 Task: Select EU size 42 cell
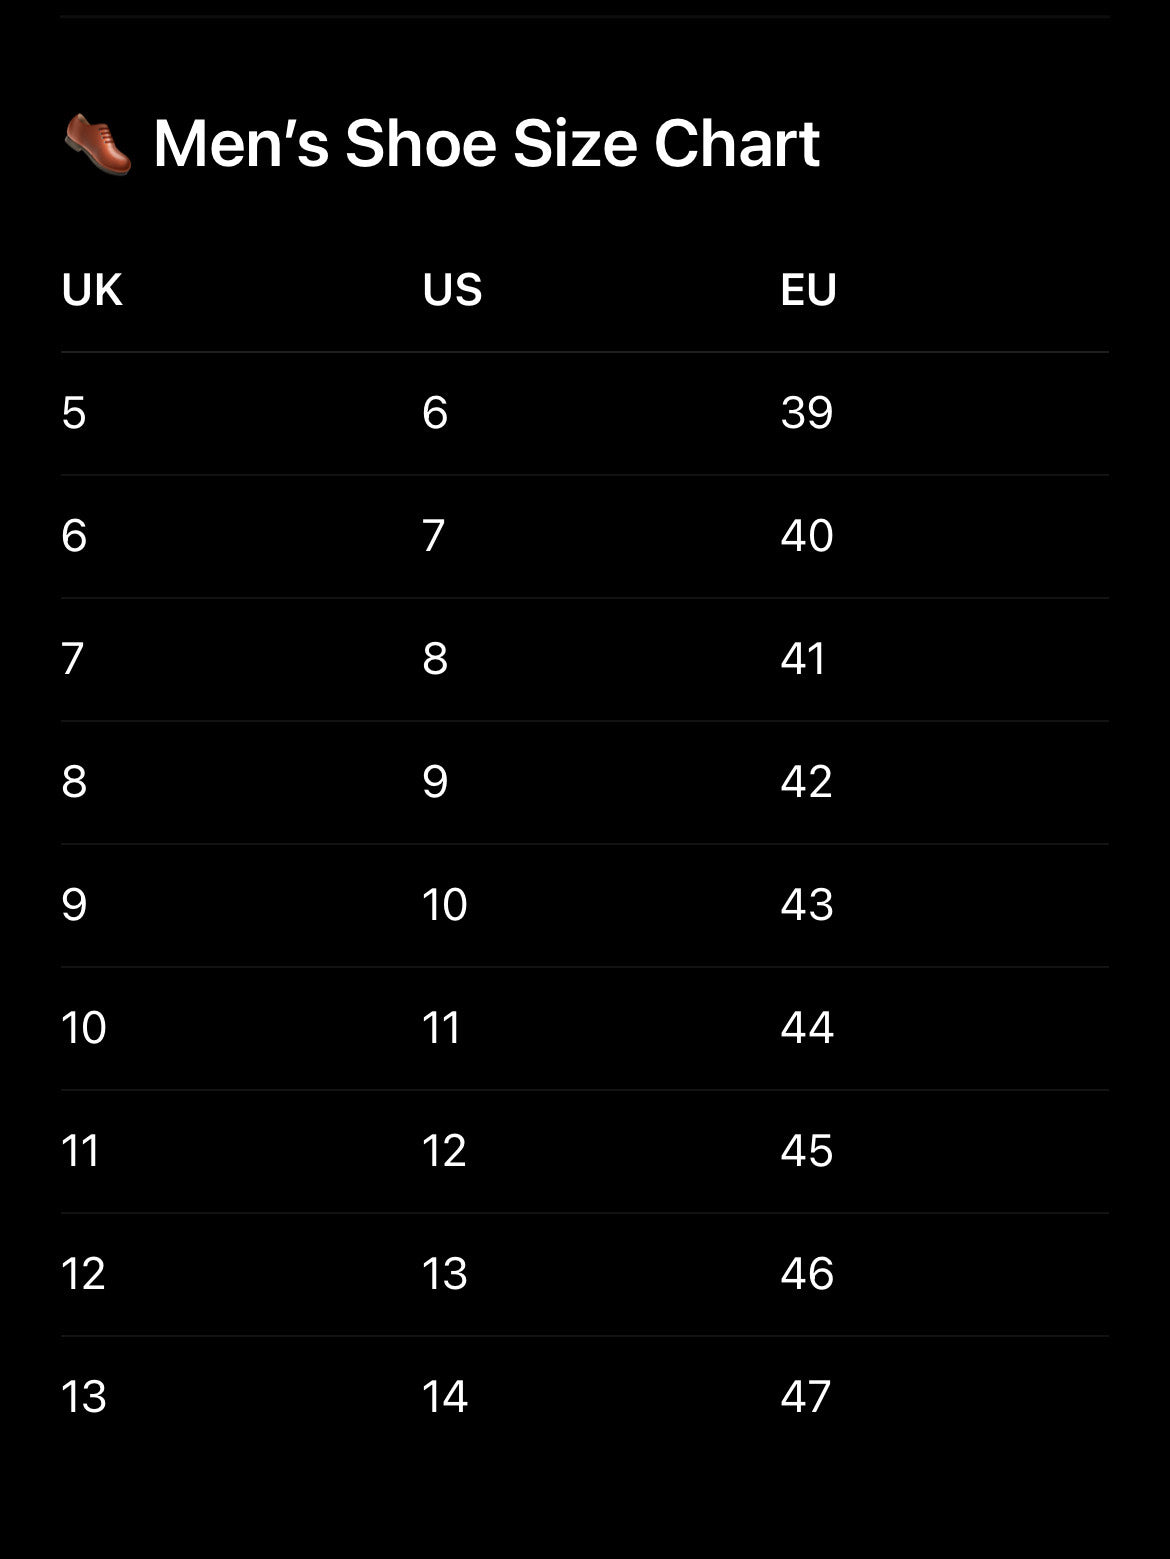(x=807, y=782)
